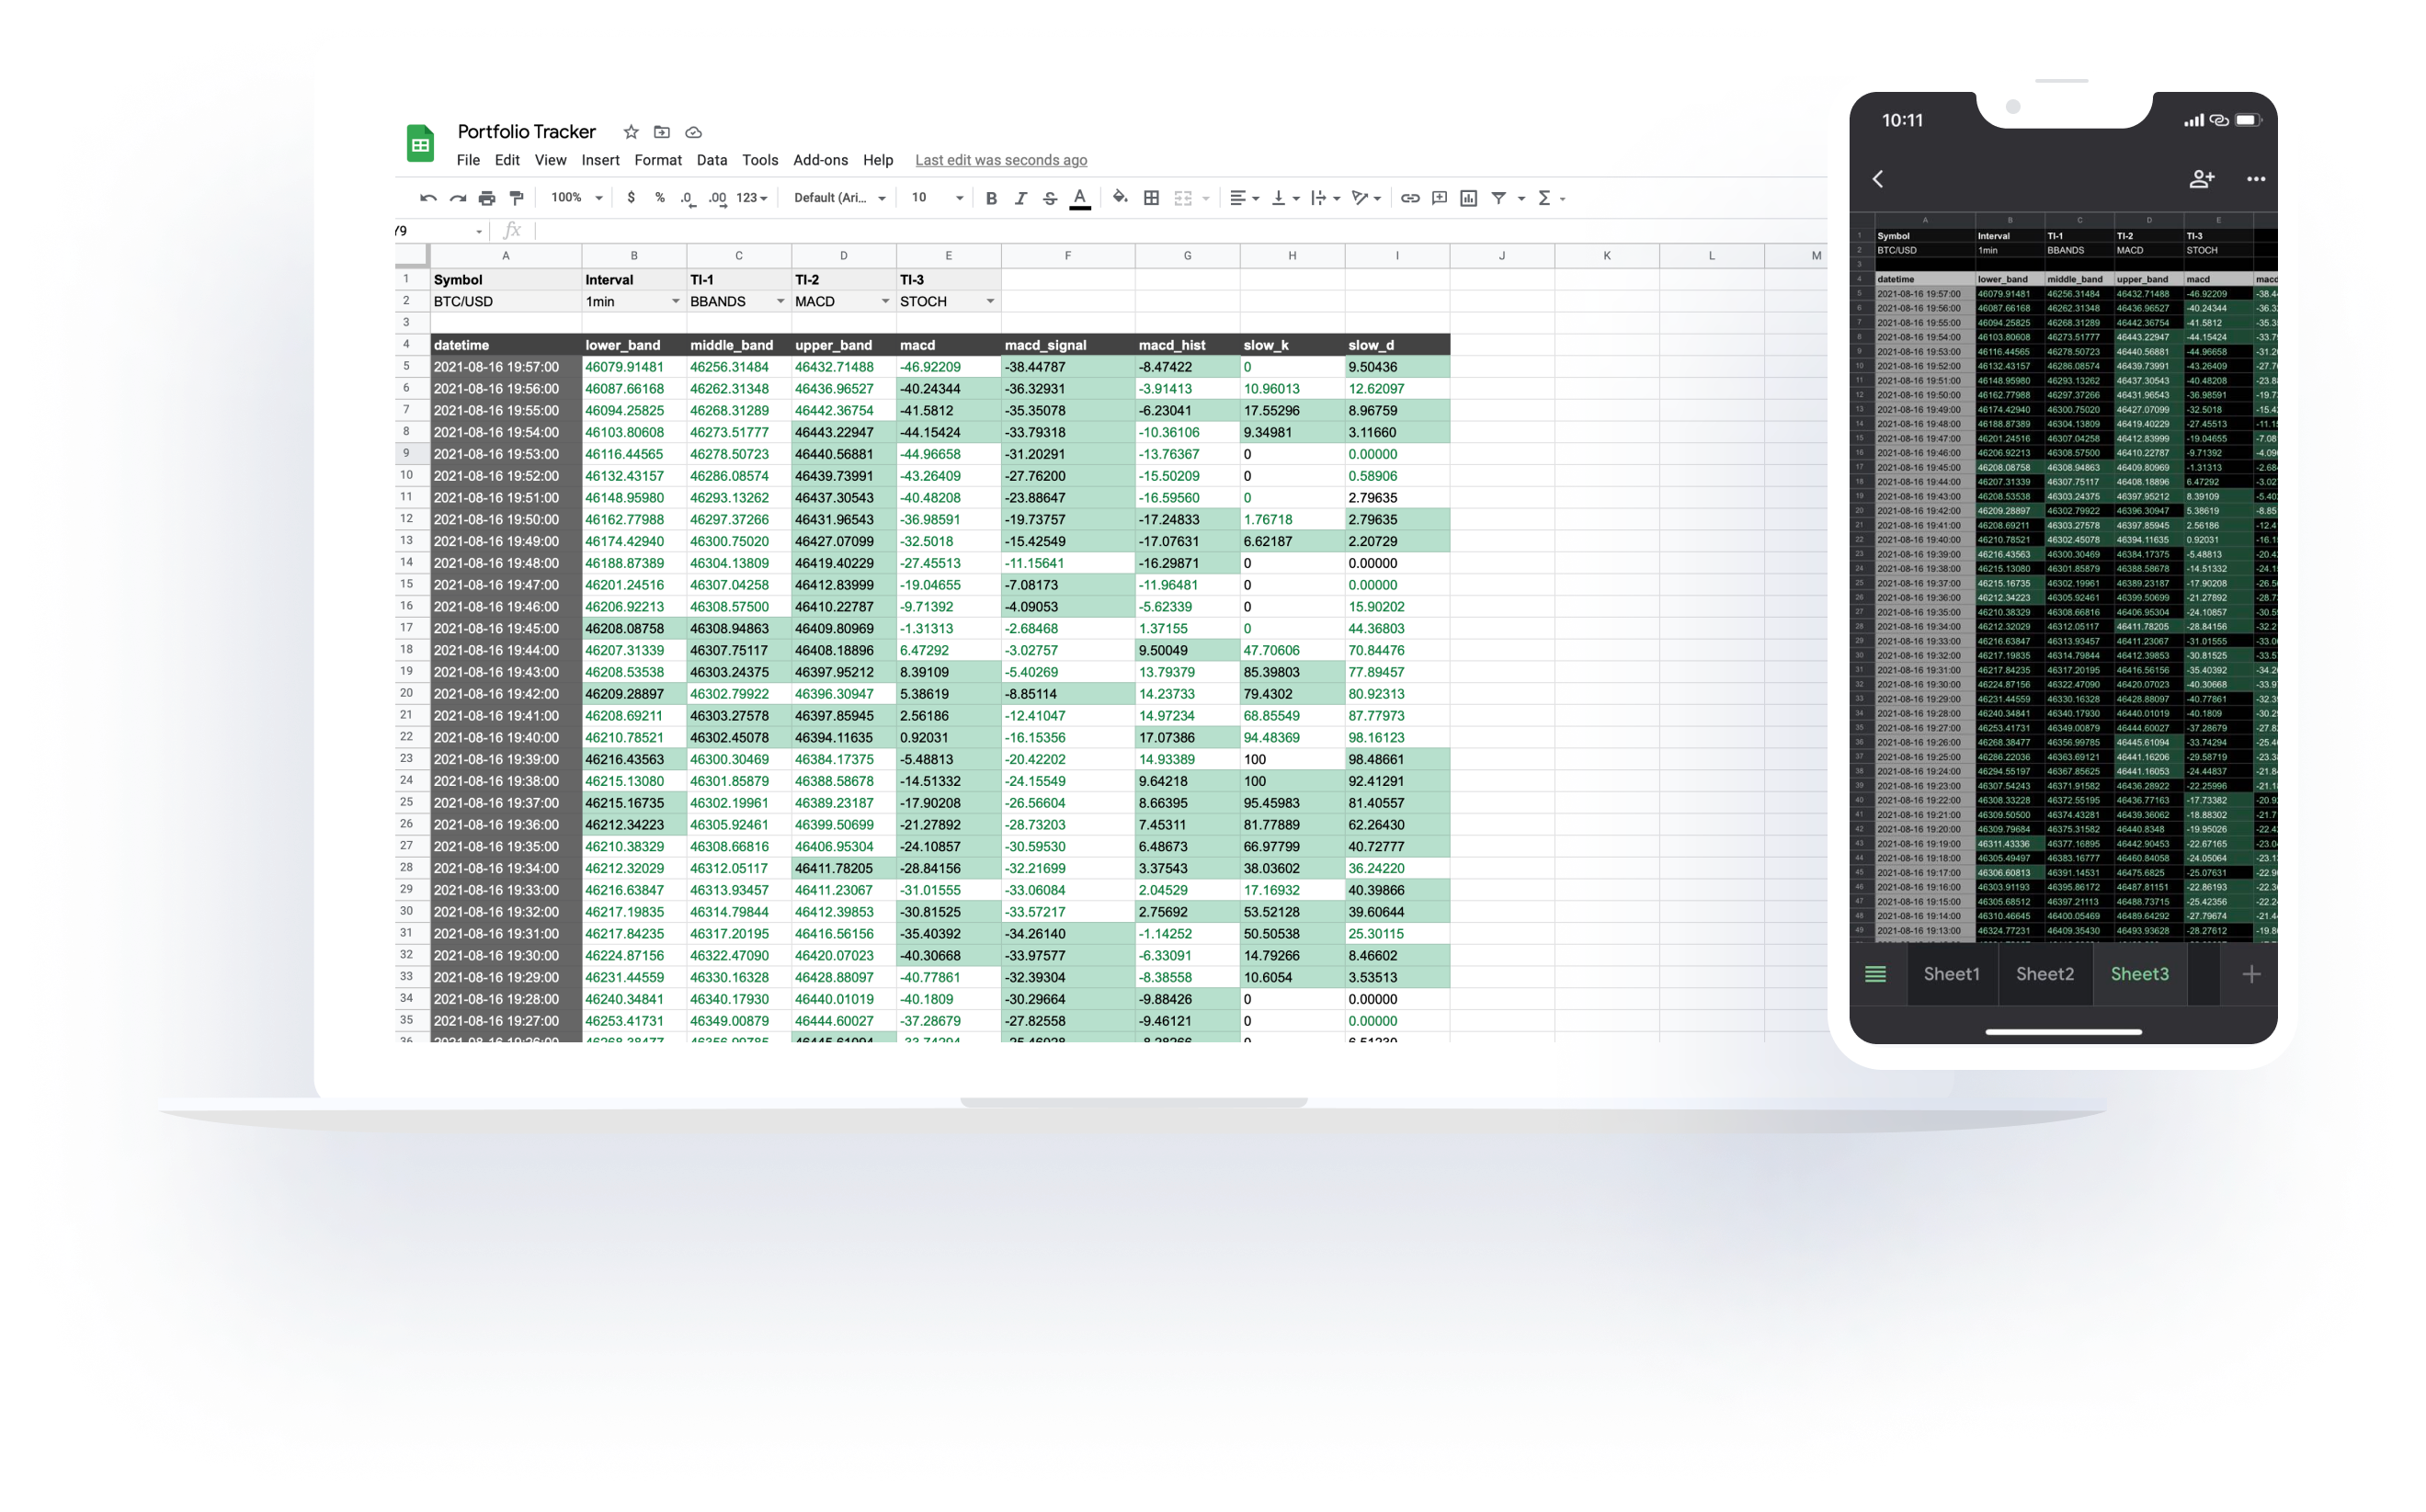The height and width of the screenshot is (1512, 2426).
Task: Click the text color underlined A
Action: 1079,198
